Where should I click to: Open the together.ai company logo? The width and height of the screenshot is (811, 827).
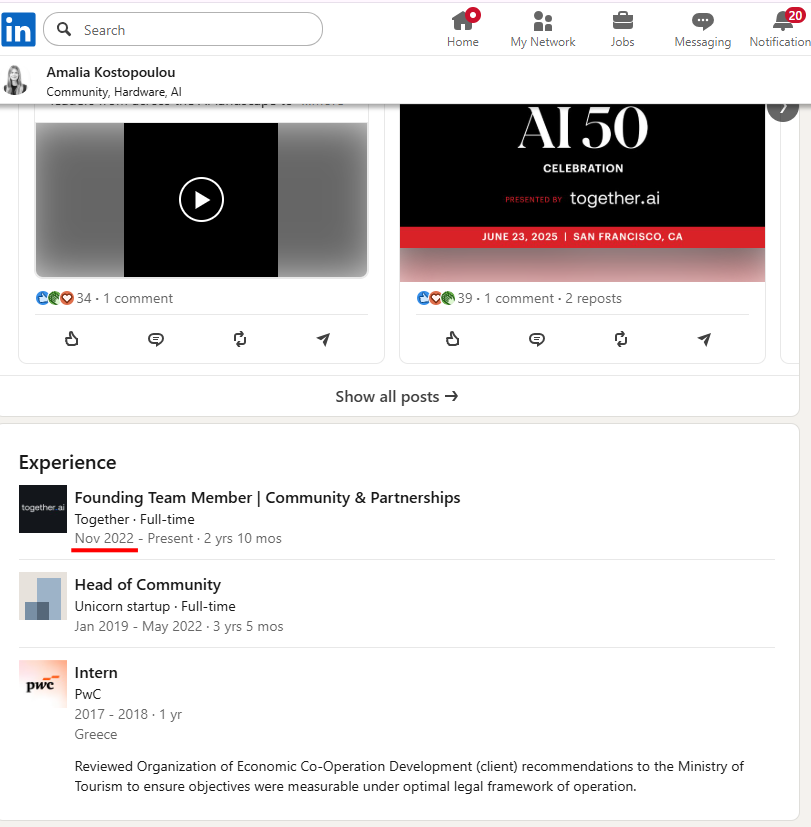[43, 509]
